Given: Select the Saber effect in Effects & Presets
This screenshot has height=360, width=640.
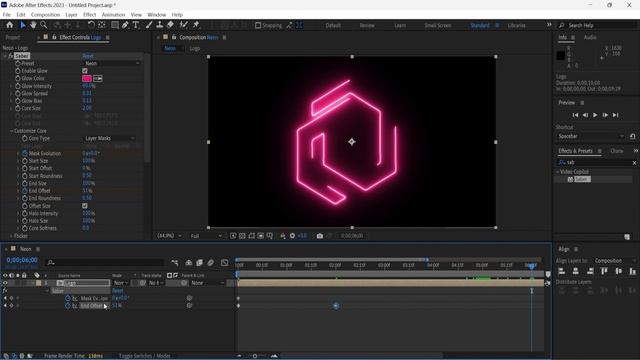Looking at the screenshot, I should tap(582, 179).
